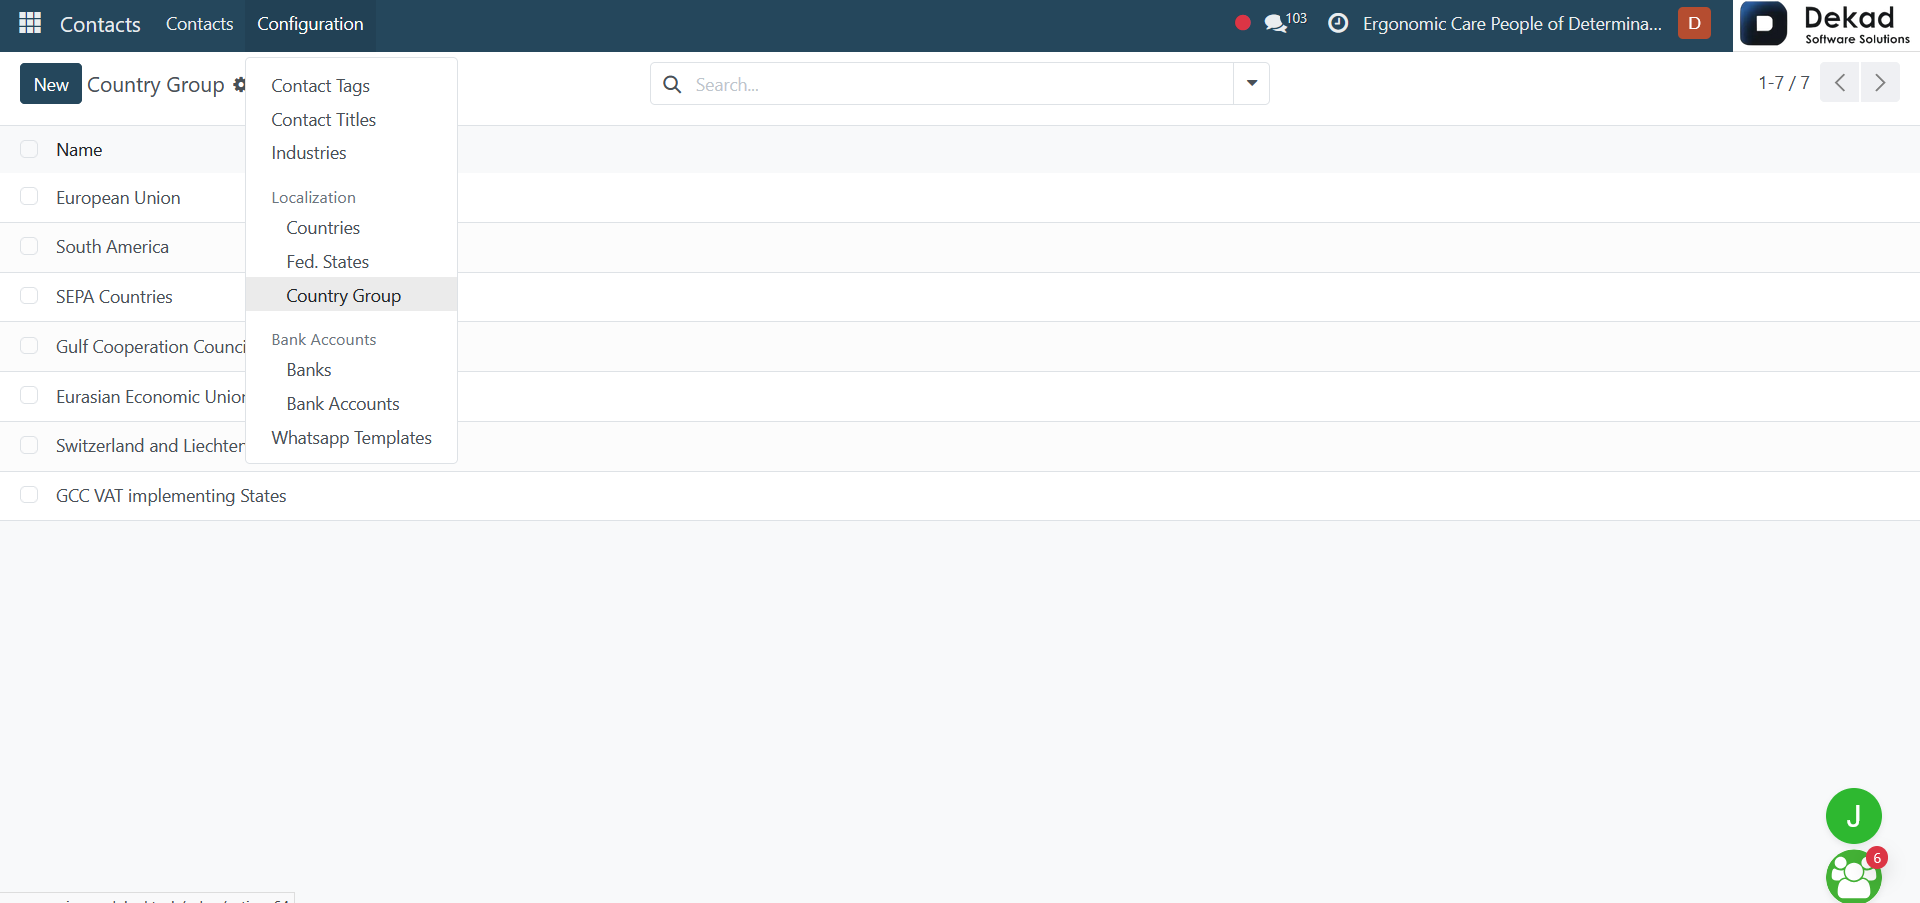The width and height of the screenshot is (1920, 903).
Task: Open the activities clock icon
Action: [x=1338, y=23]
